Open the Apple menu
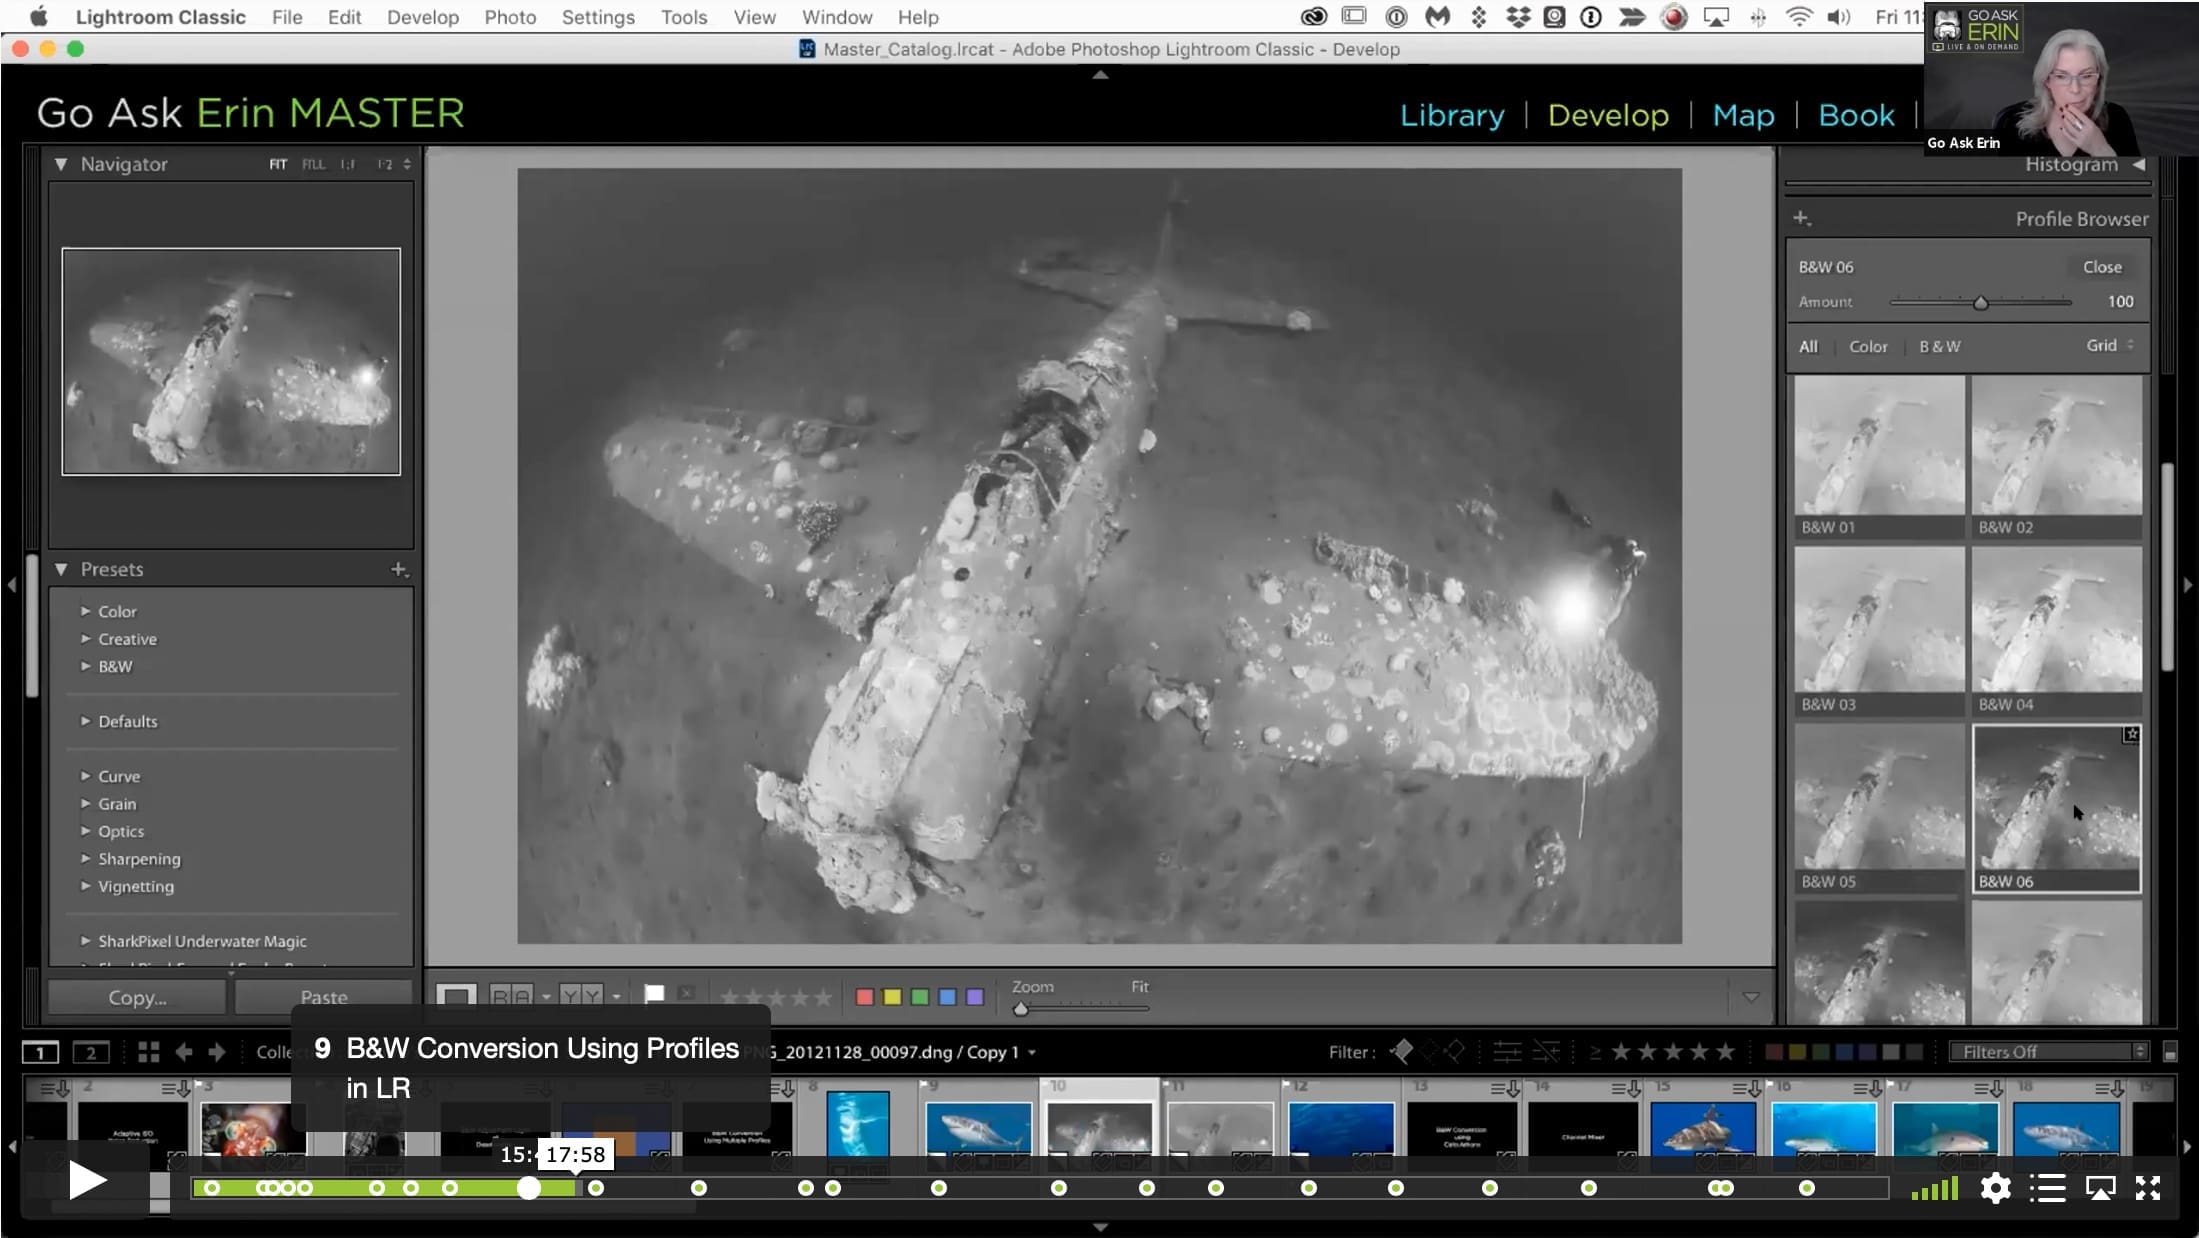The image size is (2199, 1238). click(x=39, y=17)
